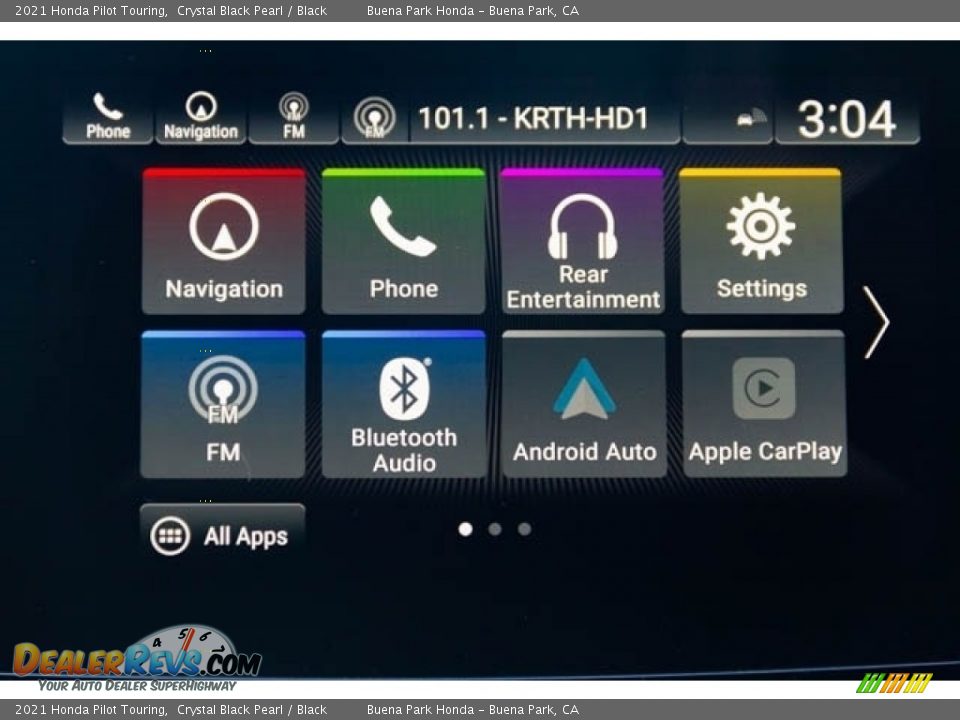The width and height of the screenshot is (960, 720).
Task: Open the Phone app tile
Action: click(x=403, y=242)
